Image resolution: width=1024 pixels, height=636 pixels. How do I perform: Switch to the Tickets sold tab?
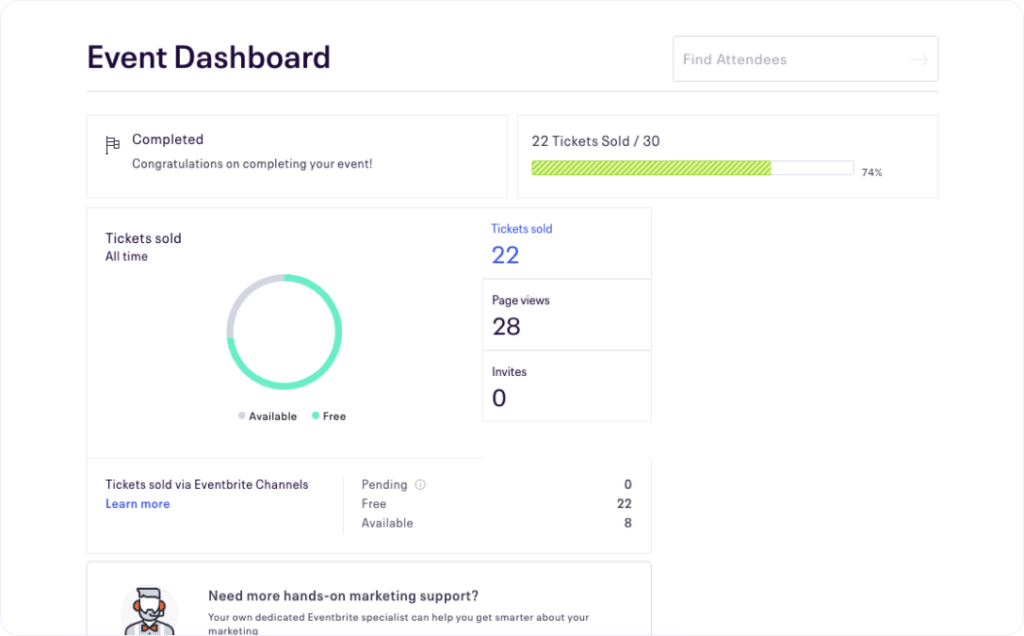(x=521, y=228)
